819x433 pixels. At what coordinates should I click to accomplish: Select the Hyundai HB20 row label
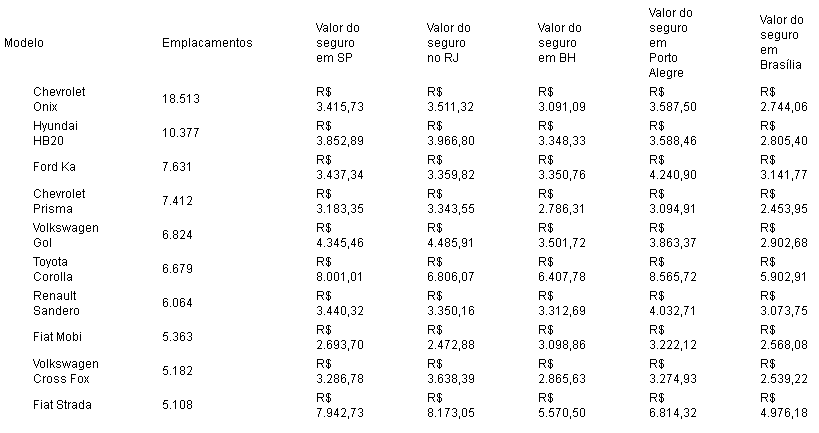click(x=56, y=133)
